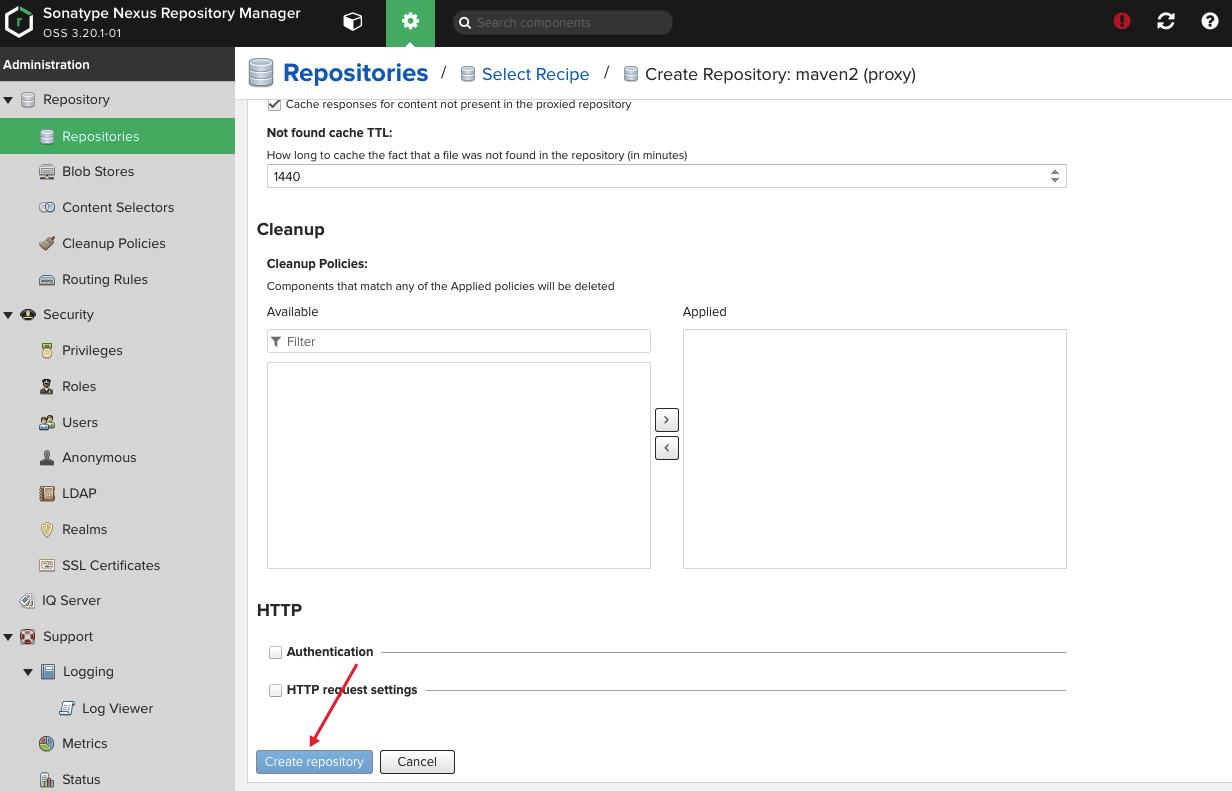
Task: Click the Metrics pie chart icon
Action: coord(47,744)
